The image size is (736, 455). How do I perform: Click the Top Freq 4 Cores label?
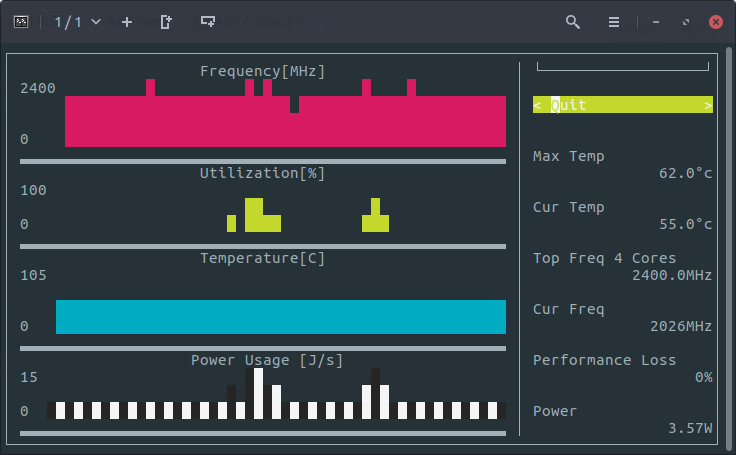pos(604,258)
